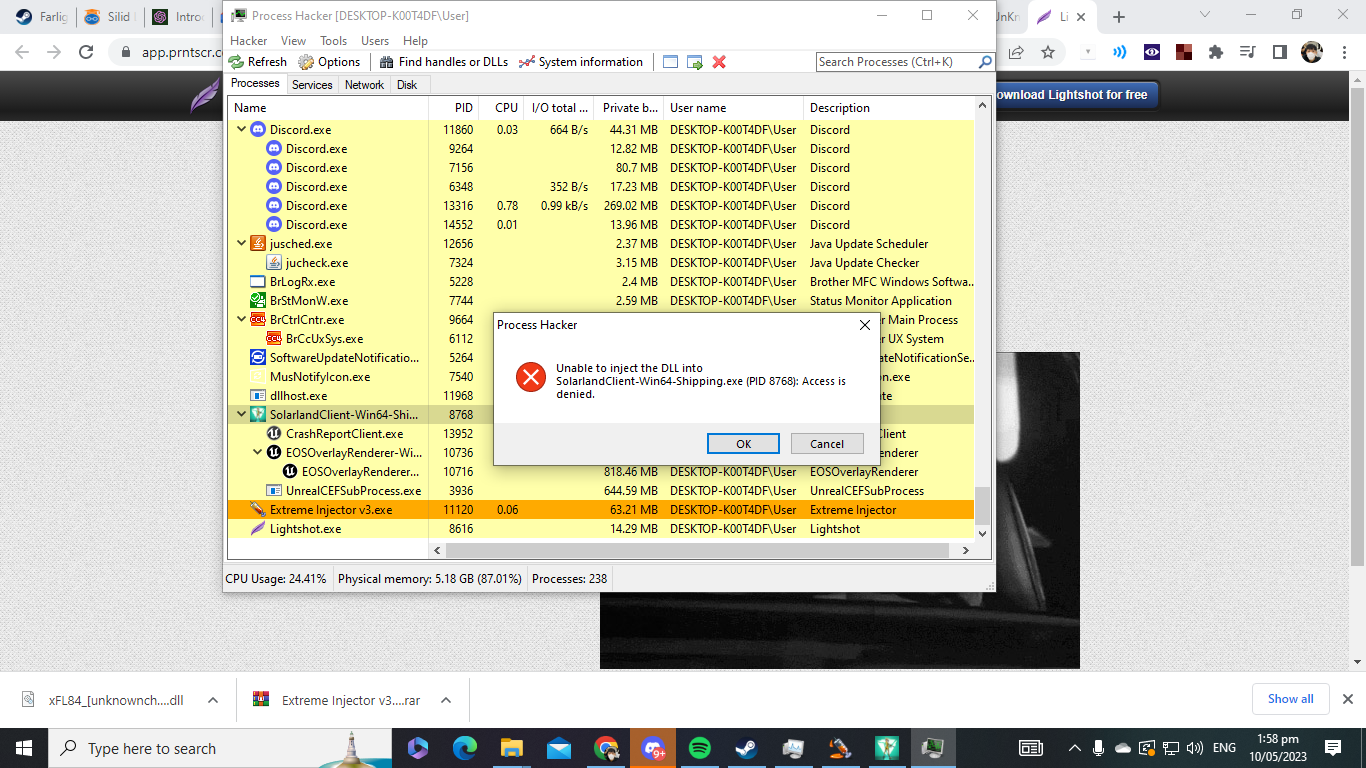Collapse the SolarlandClient-Win64-Shipping process tree
Screen dimensions: 1366x768
pos(241,415)
